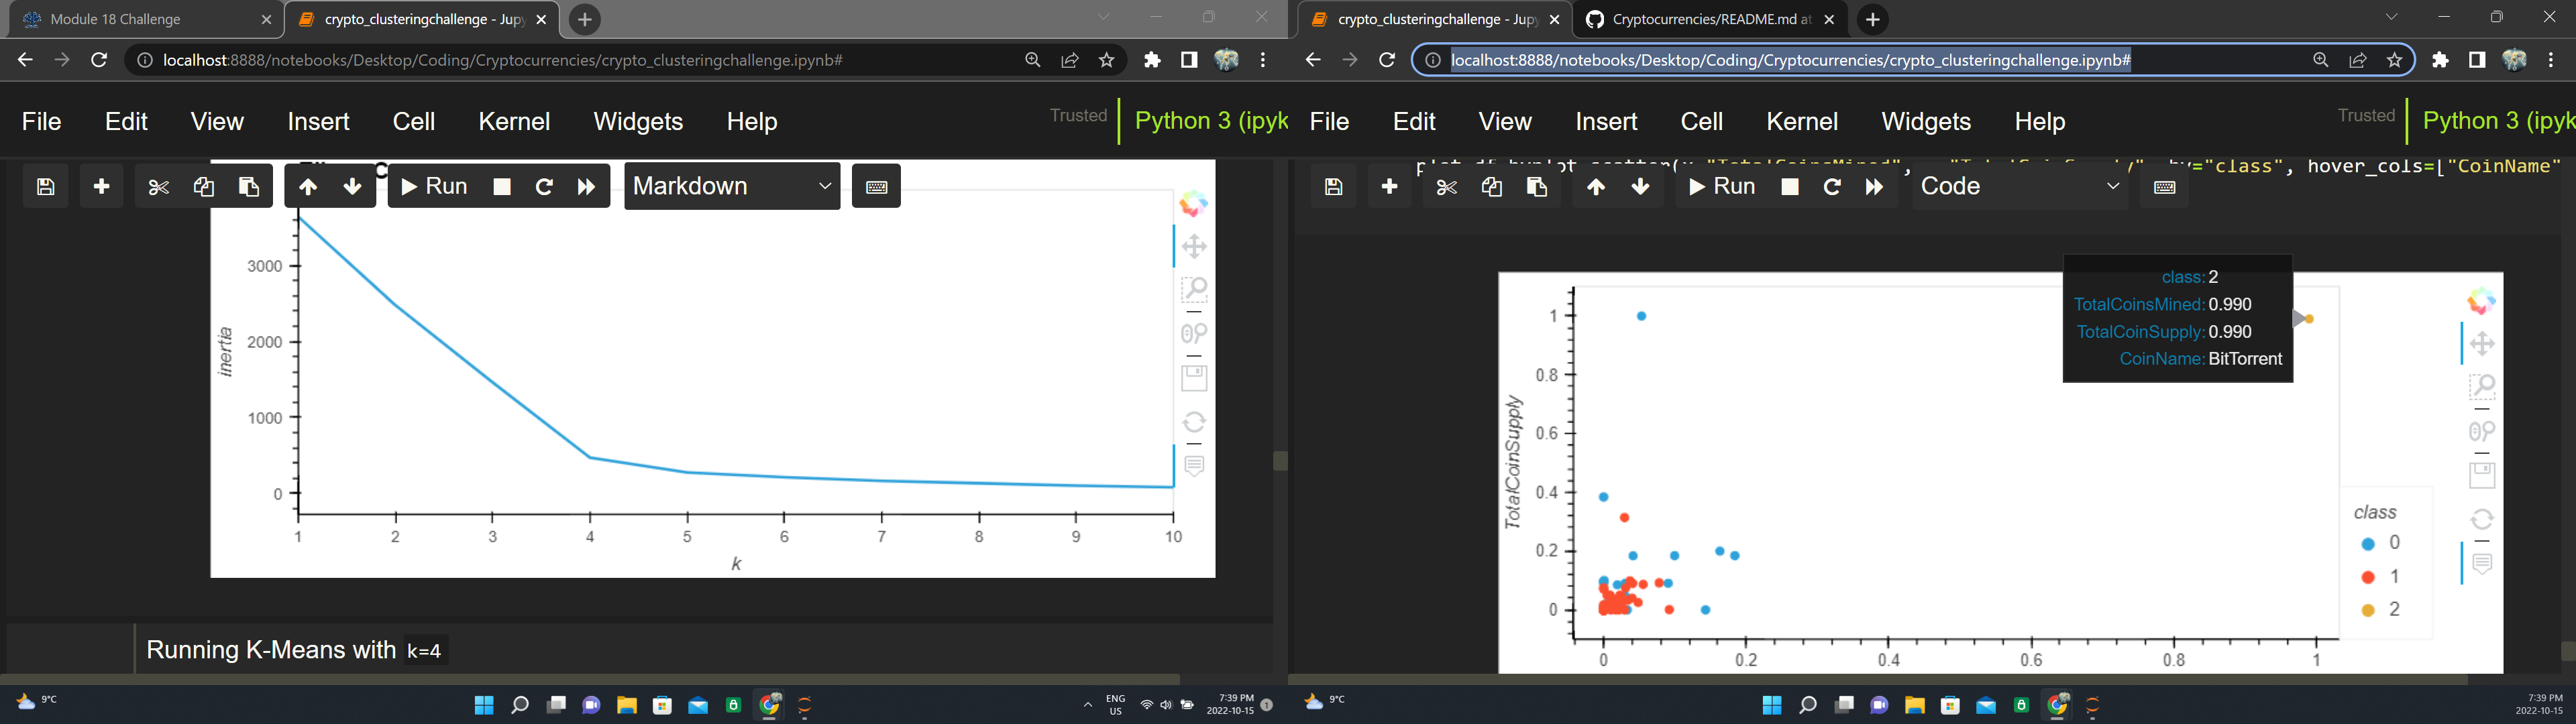This screenshot has width=2576, height=724.
Task: Interrupt the kernel in left notebook
Action: 502,187
